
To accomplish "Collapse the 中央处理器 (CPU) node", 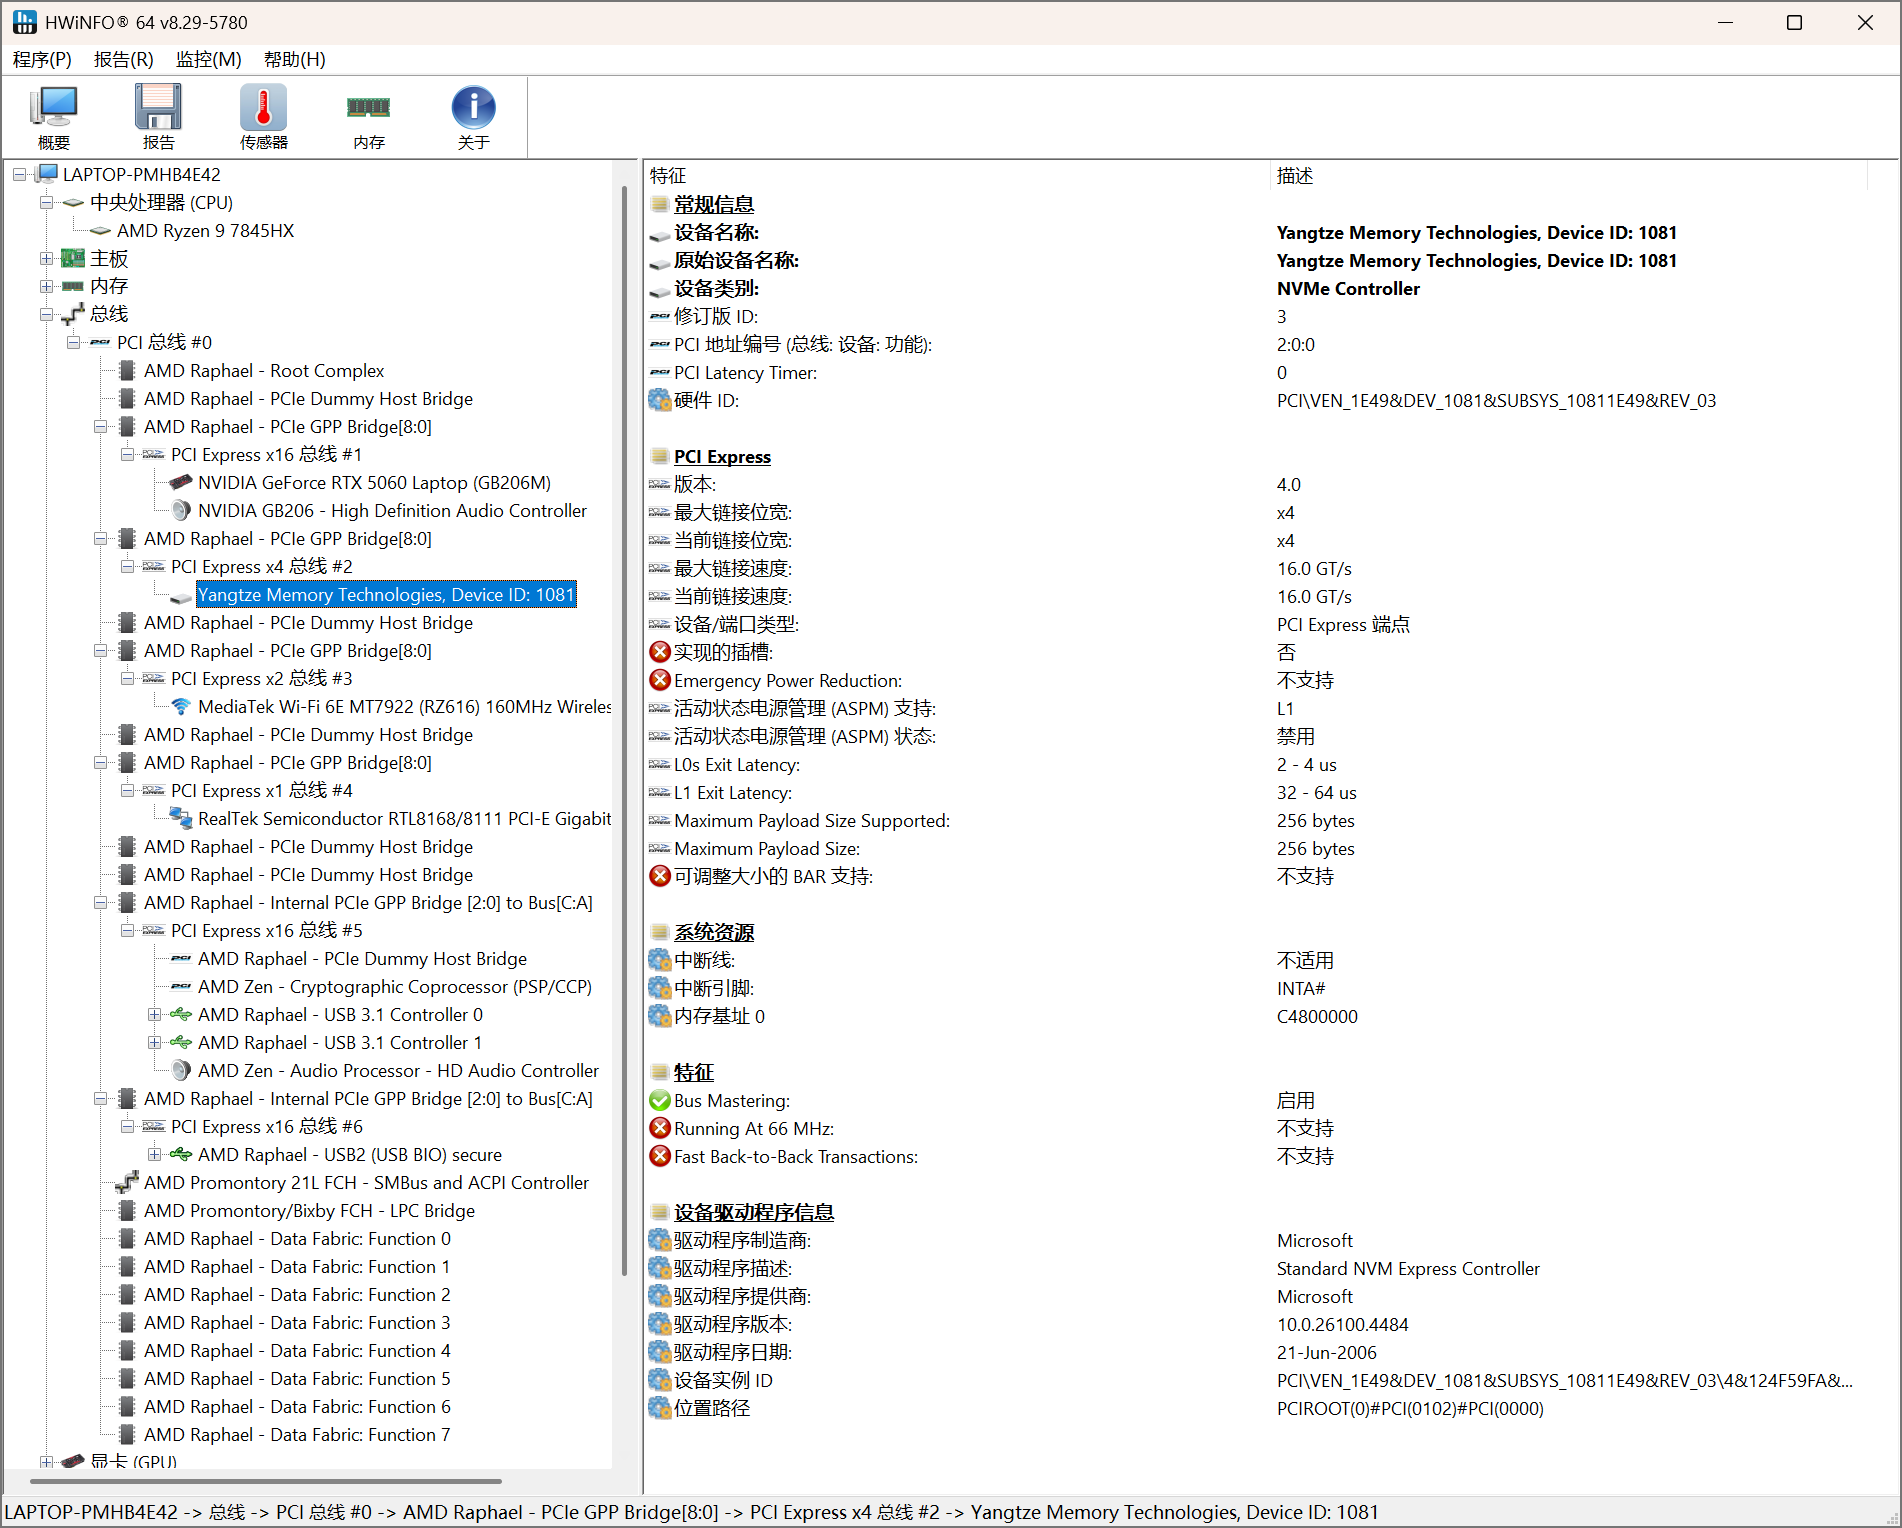I will coord(46,203).
